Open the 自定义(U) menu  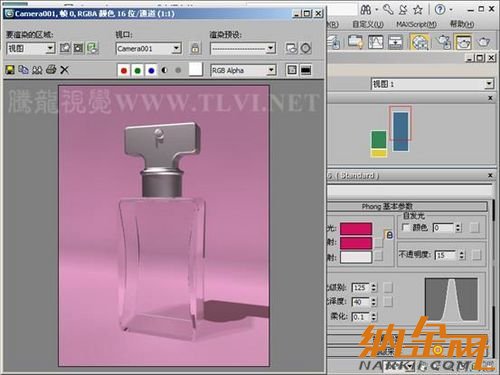point(368,24)
